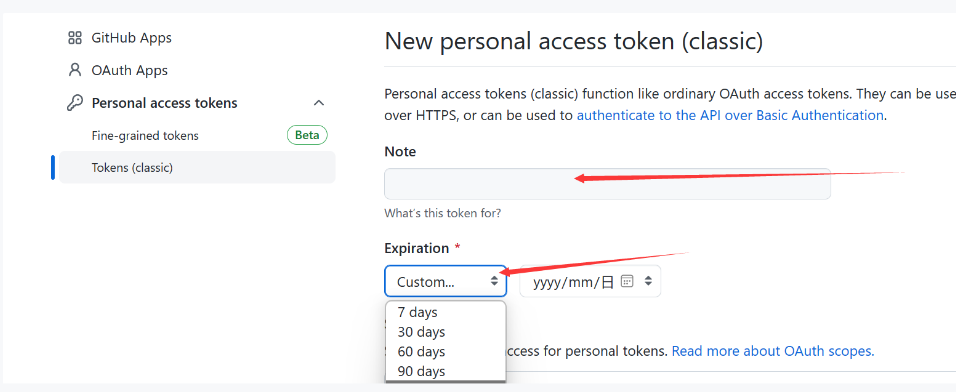Click the Beta badge next to Fine-grained tokens

point(307,135)
